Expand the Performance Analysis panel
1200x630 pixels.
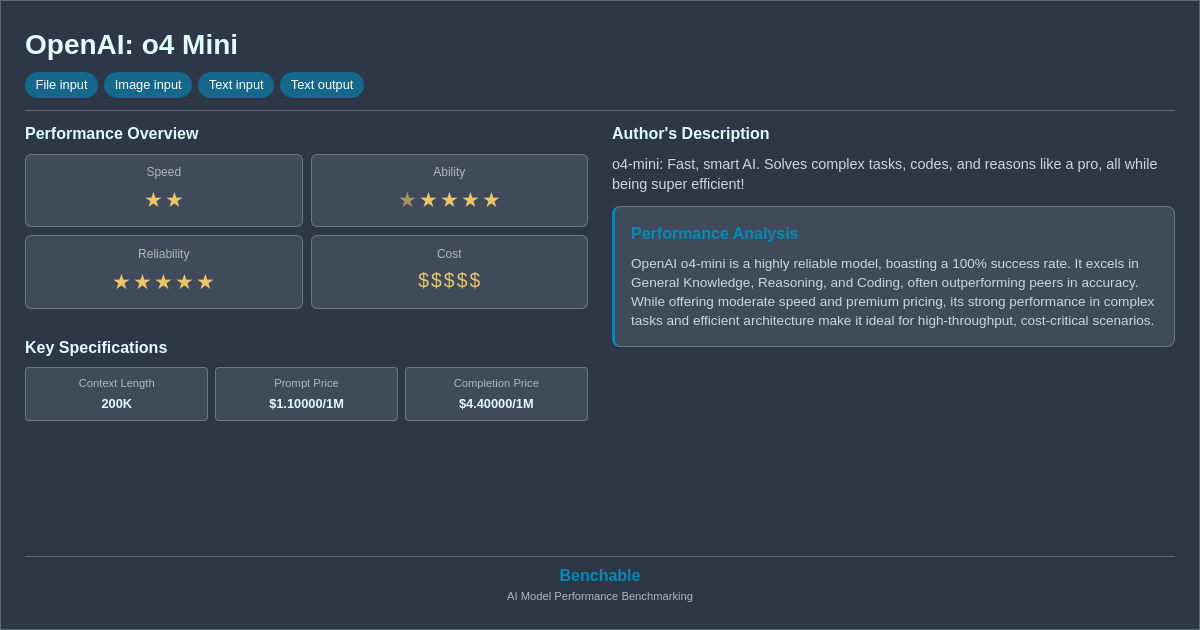[893, 276]
